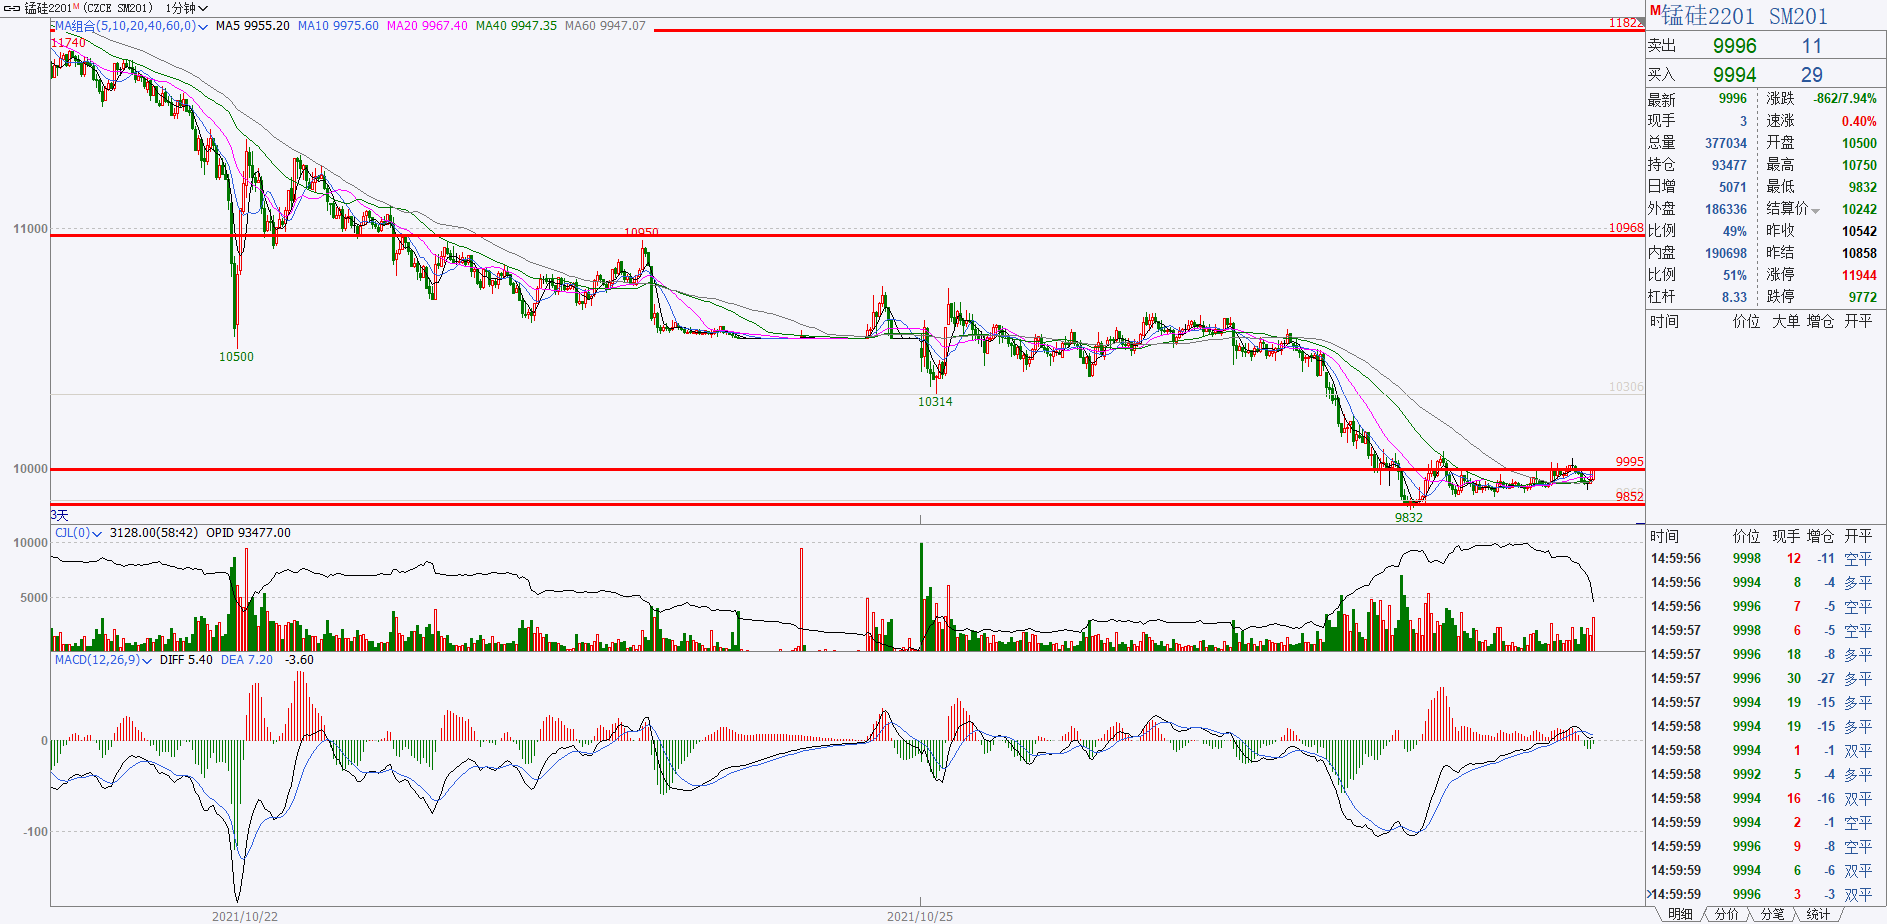Click the 现手 column header in tick list
The width and height of the screenshot is (1887, 924).
click(x=1786, y=536)
